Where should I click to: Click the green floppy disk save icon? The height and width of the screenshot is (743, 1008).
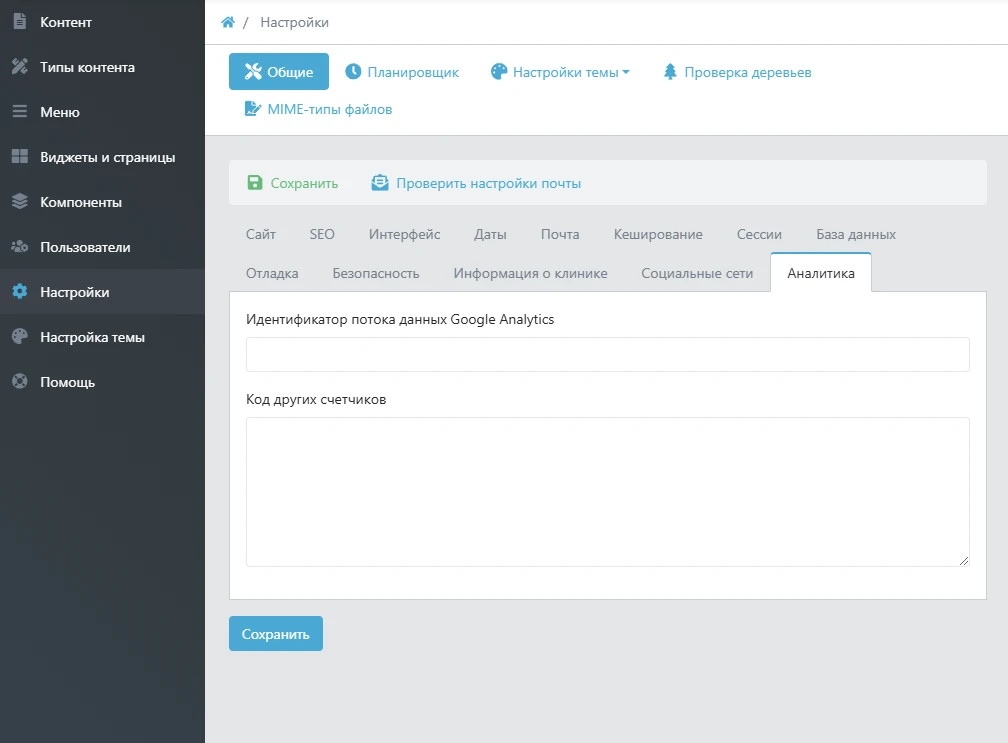click(254, 183)
